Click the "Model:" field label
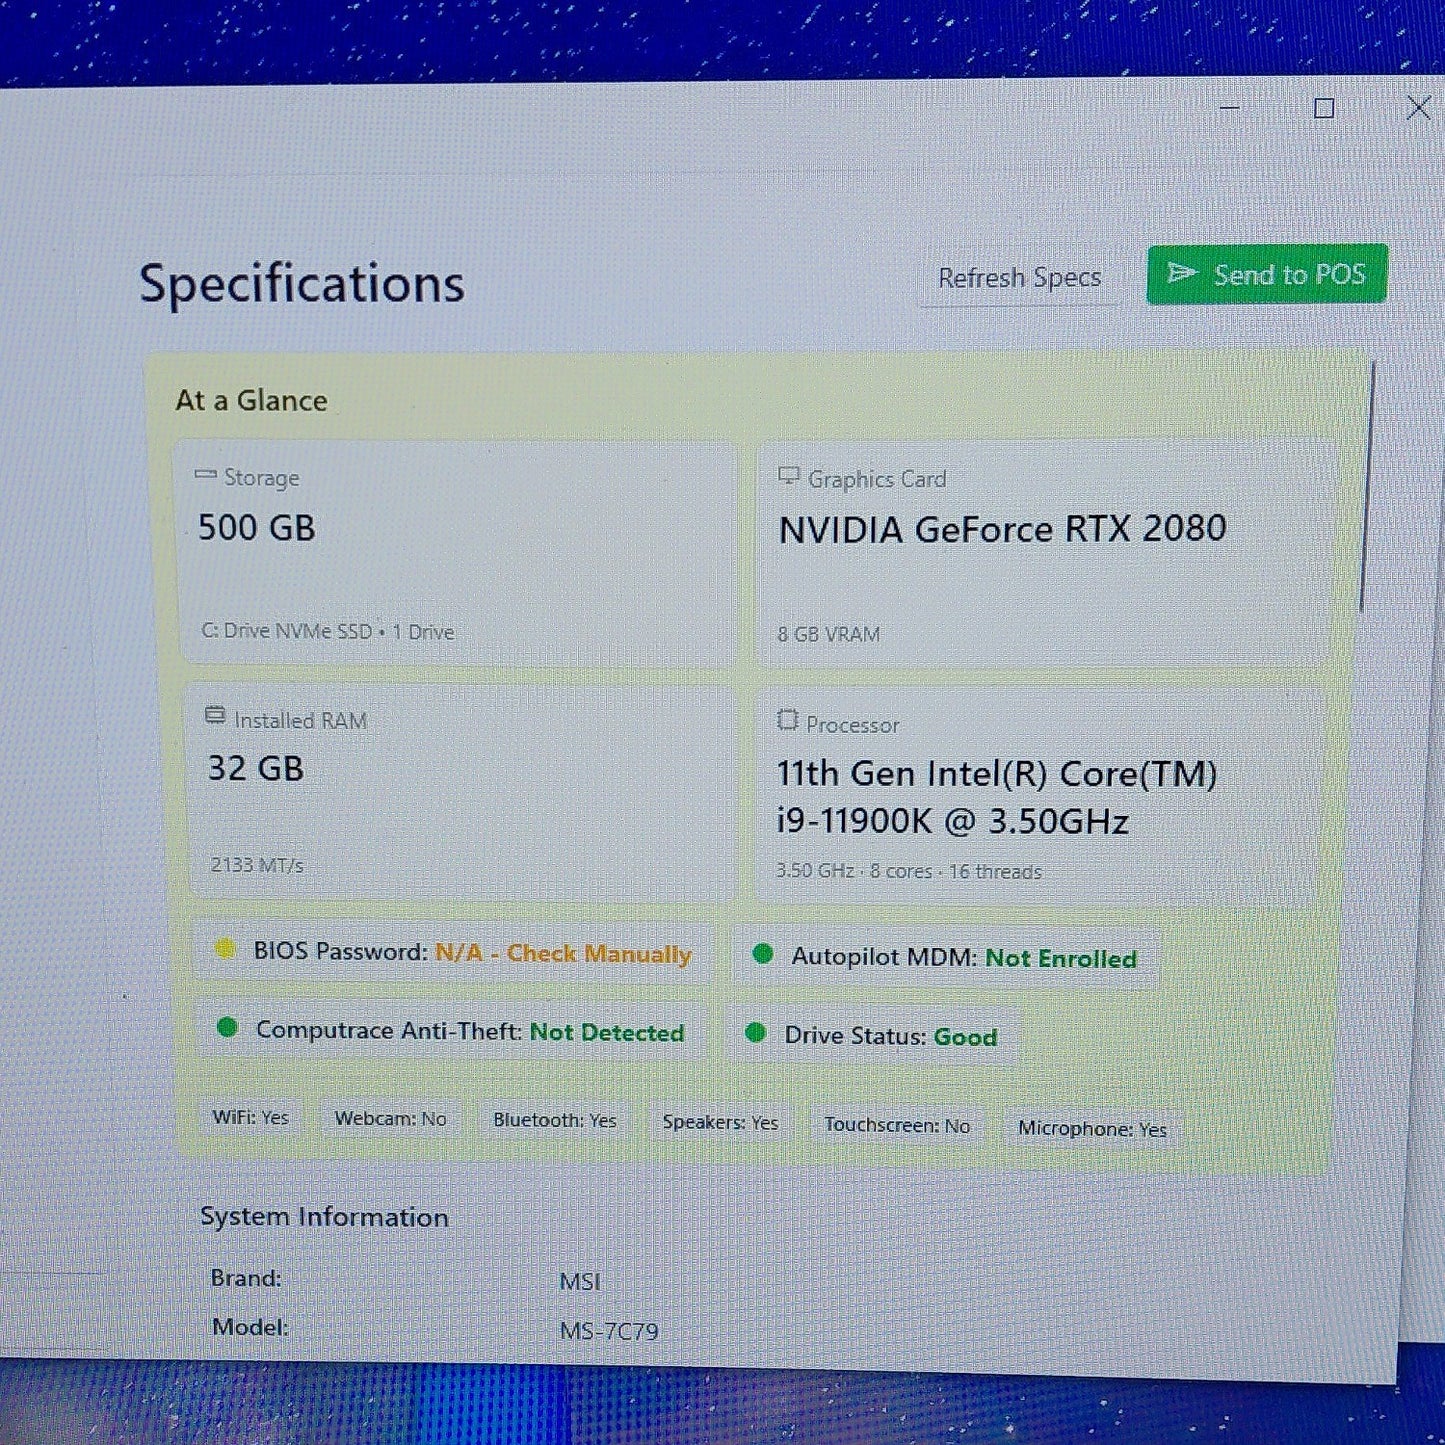 point(250,1327)
